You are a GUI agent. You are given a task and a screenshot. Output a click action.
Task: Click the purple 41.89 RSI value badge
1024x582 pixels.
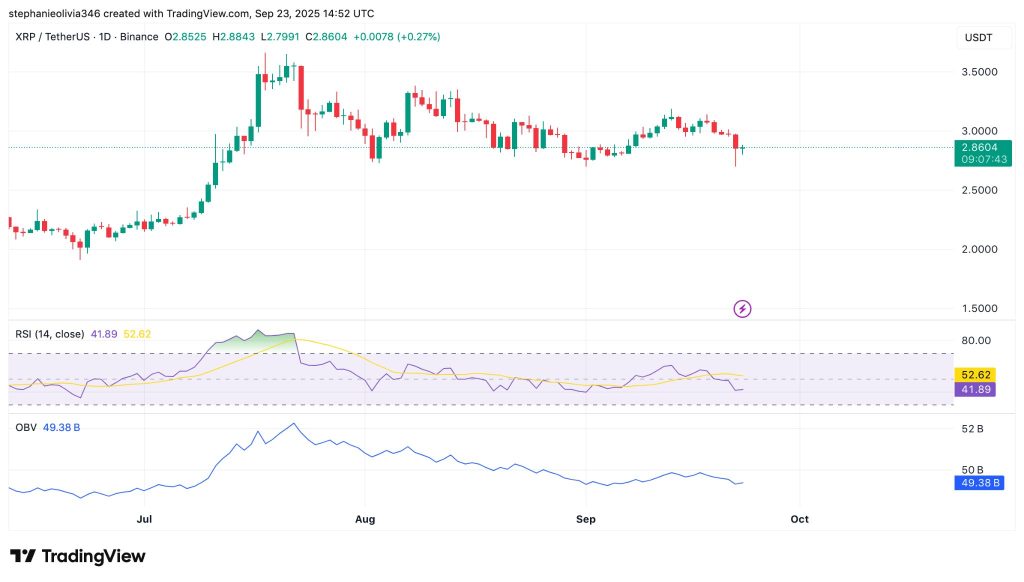tap(978, 387)
